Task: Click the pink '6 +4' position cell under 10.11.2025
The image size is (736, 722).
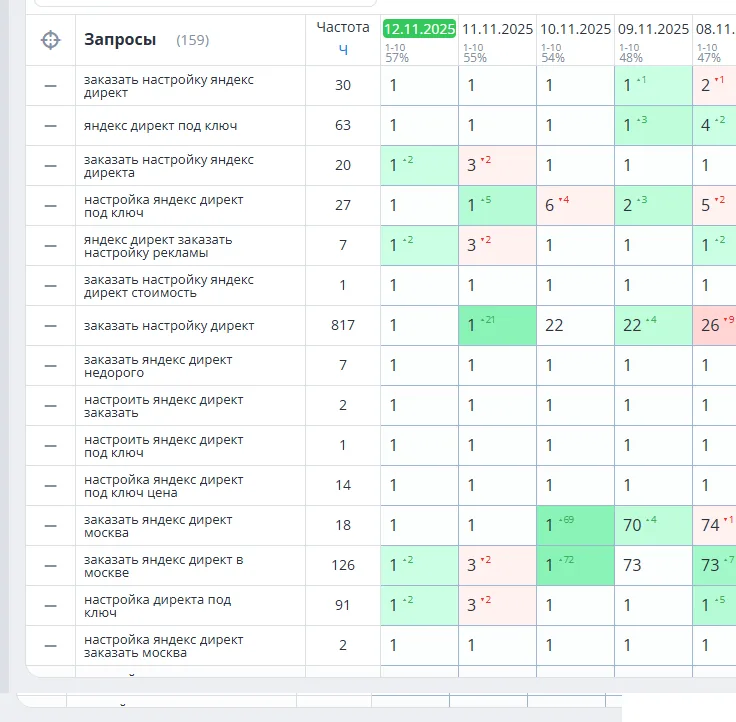Action: (575, 206)
